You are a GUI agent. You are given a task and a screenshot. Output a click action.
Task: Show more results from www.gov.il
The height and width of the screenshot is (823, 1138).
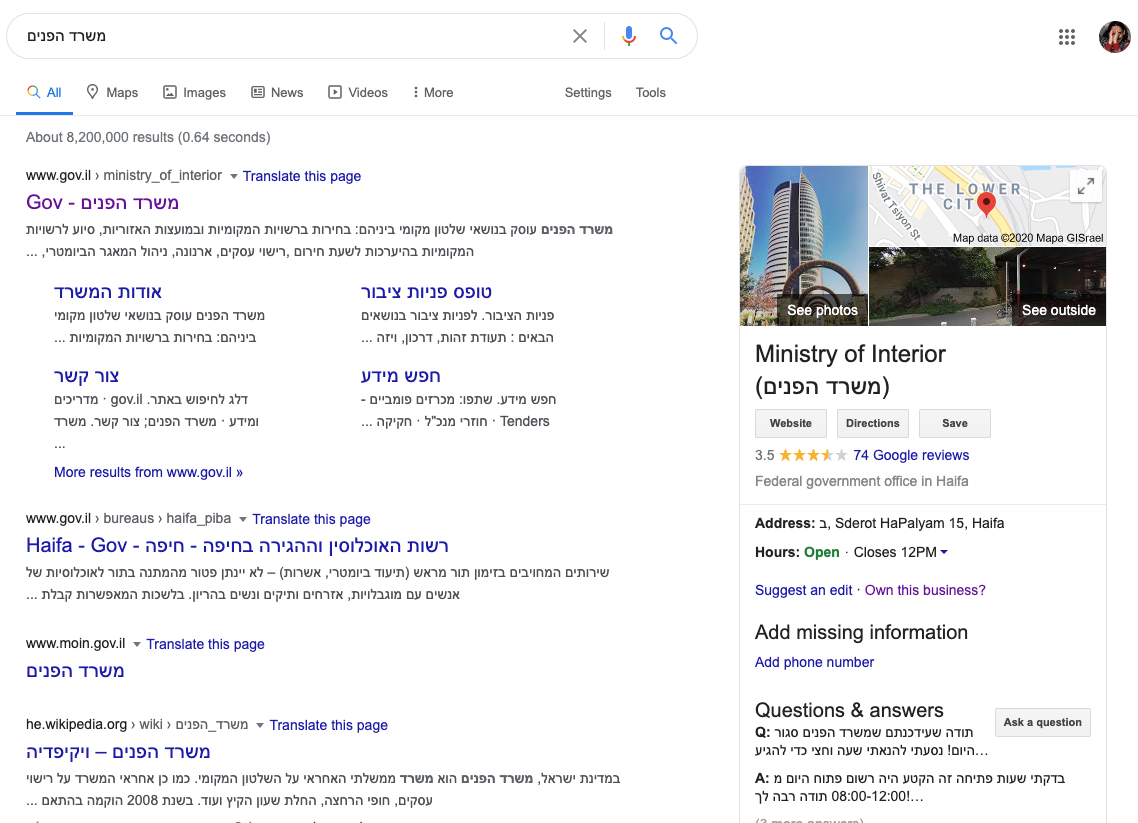(148, 472)
